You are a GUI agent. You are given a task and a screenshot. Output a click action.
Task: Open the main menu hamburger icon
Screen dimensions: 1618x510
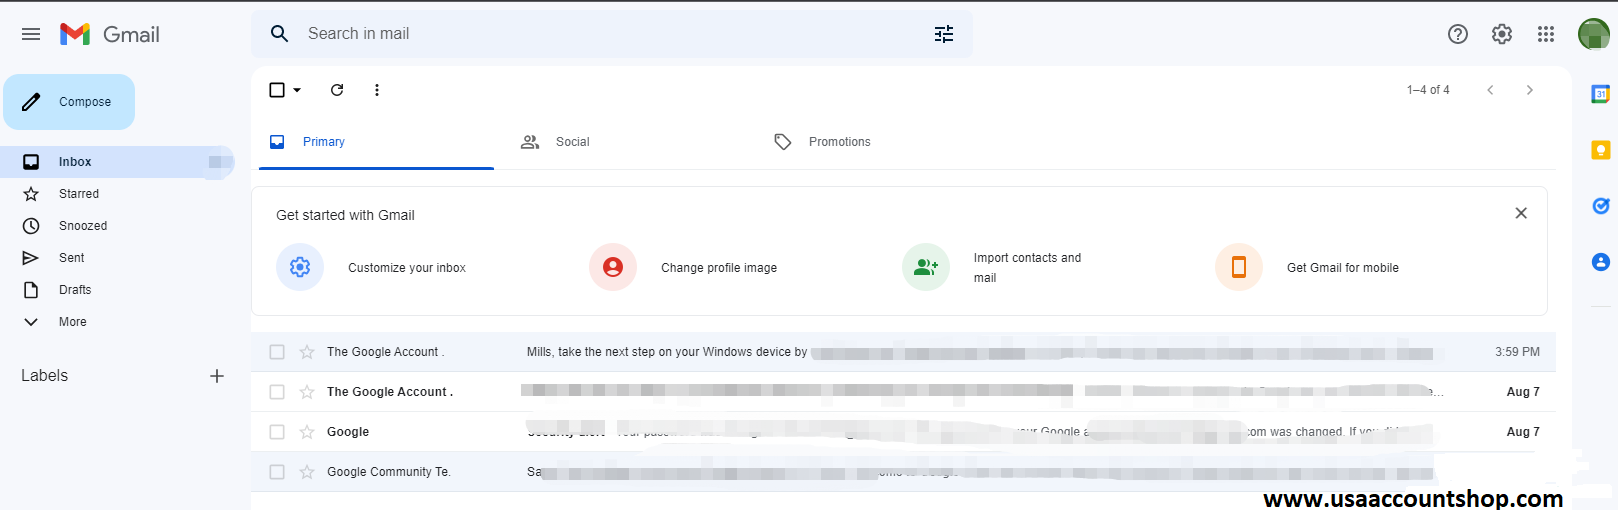(31, 34)
